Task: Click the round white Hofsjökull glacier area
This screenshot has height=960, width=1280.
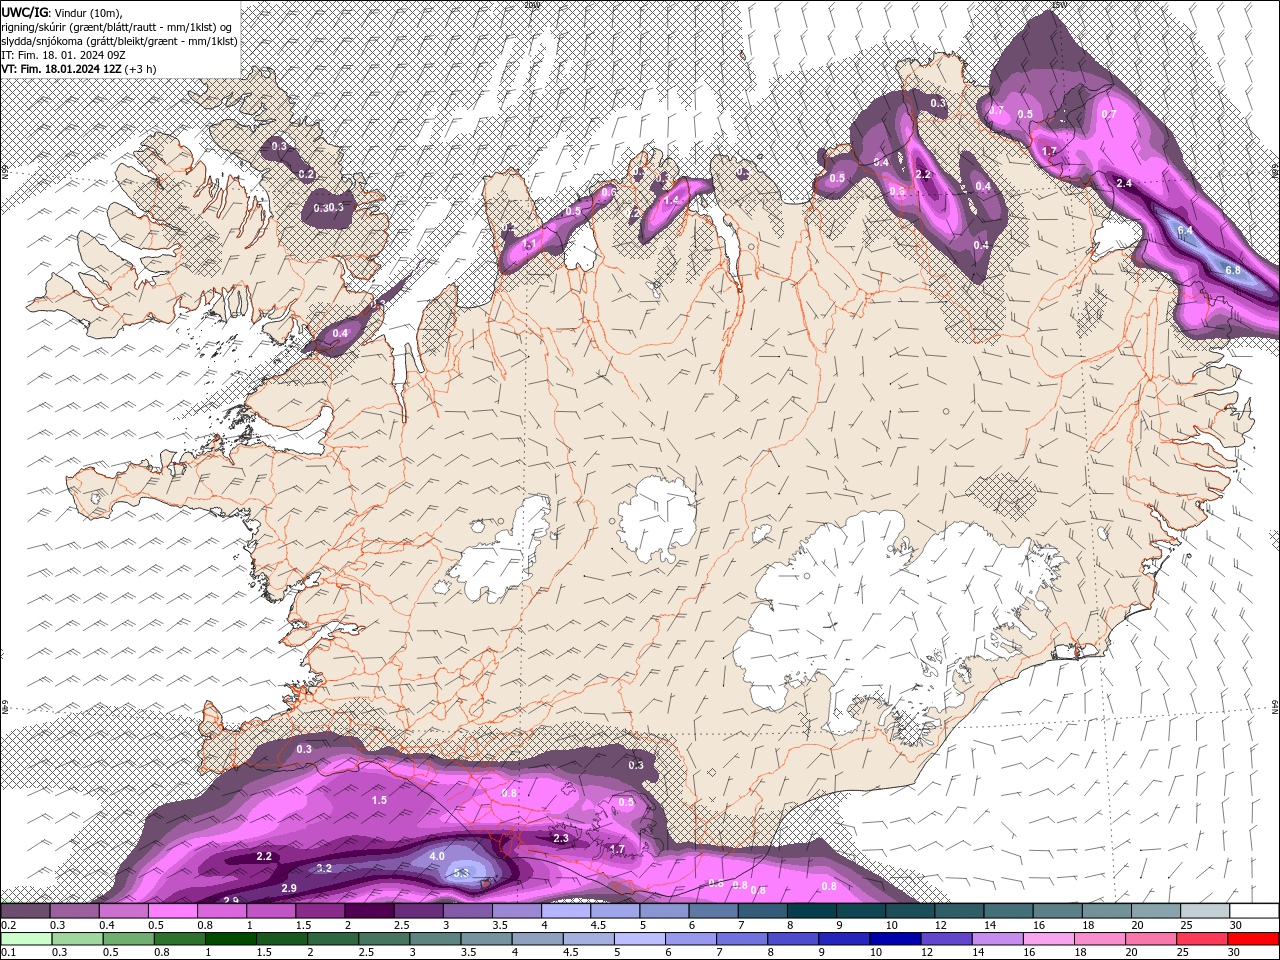Action: pyautogui.click(x=657, y=518)
